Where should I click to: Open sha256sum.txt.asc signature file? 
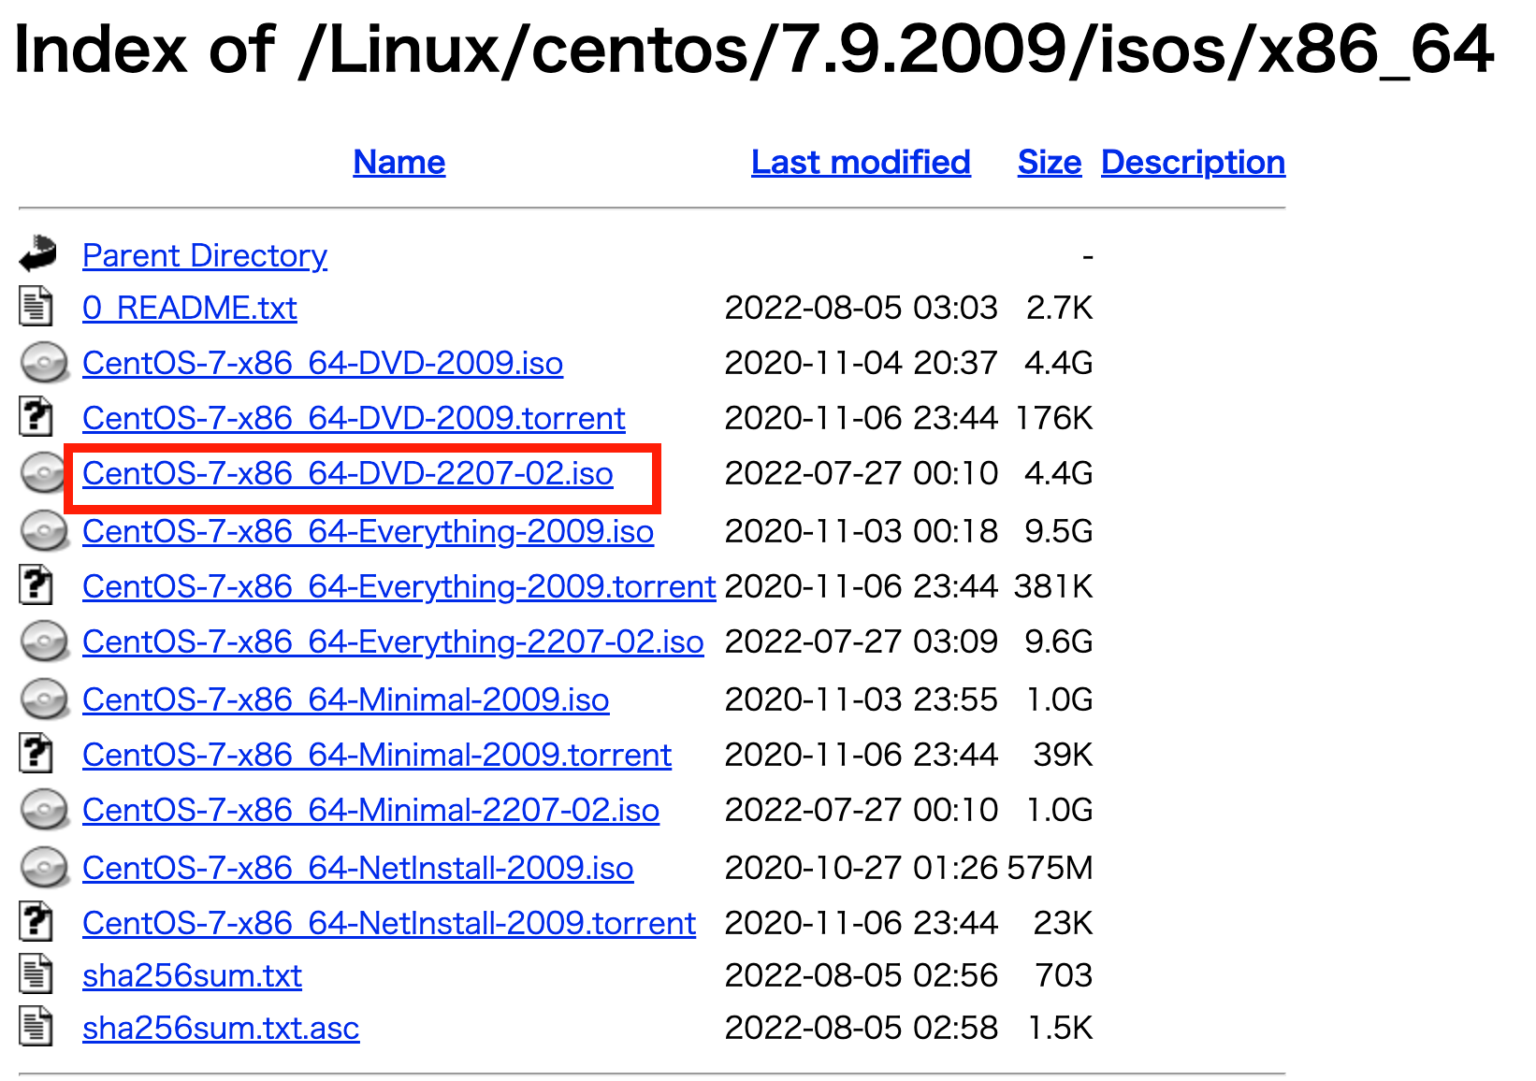click(x=220, y=1027)
